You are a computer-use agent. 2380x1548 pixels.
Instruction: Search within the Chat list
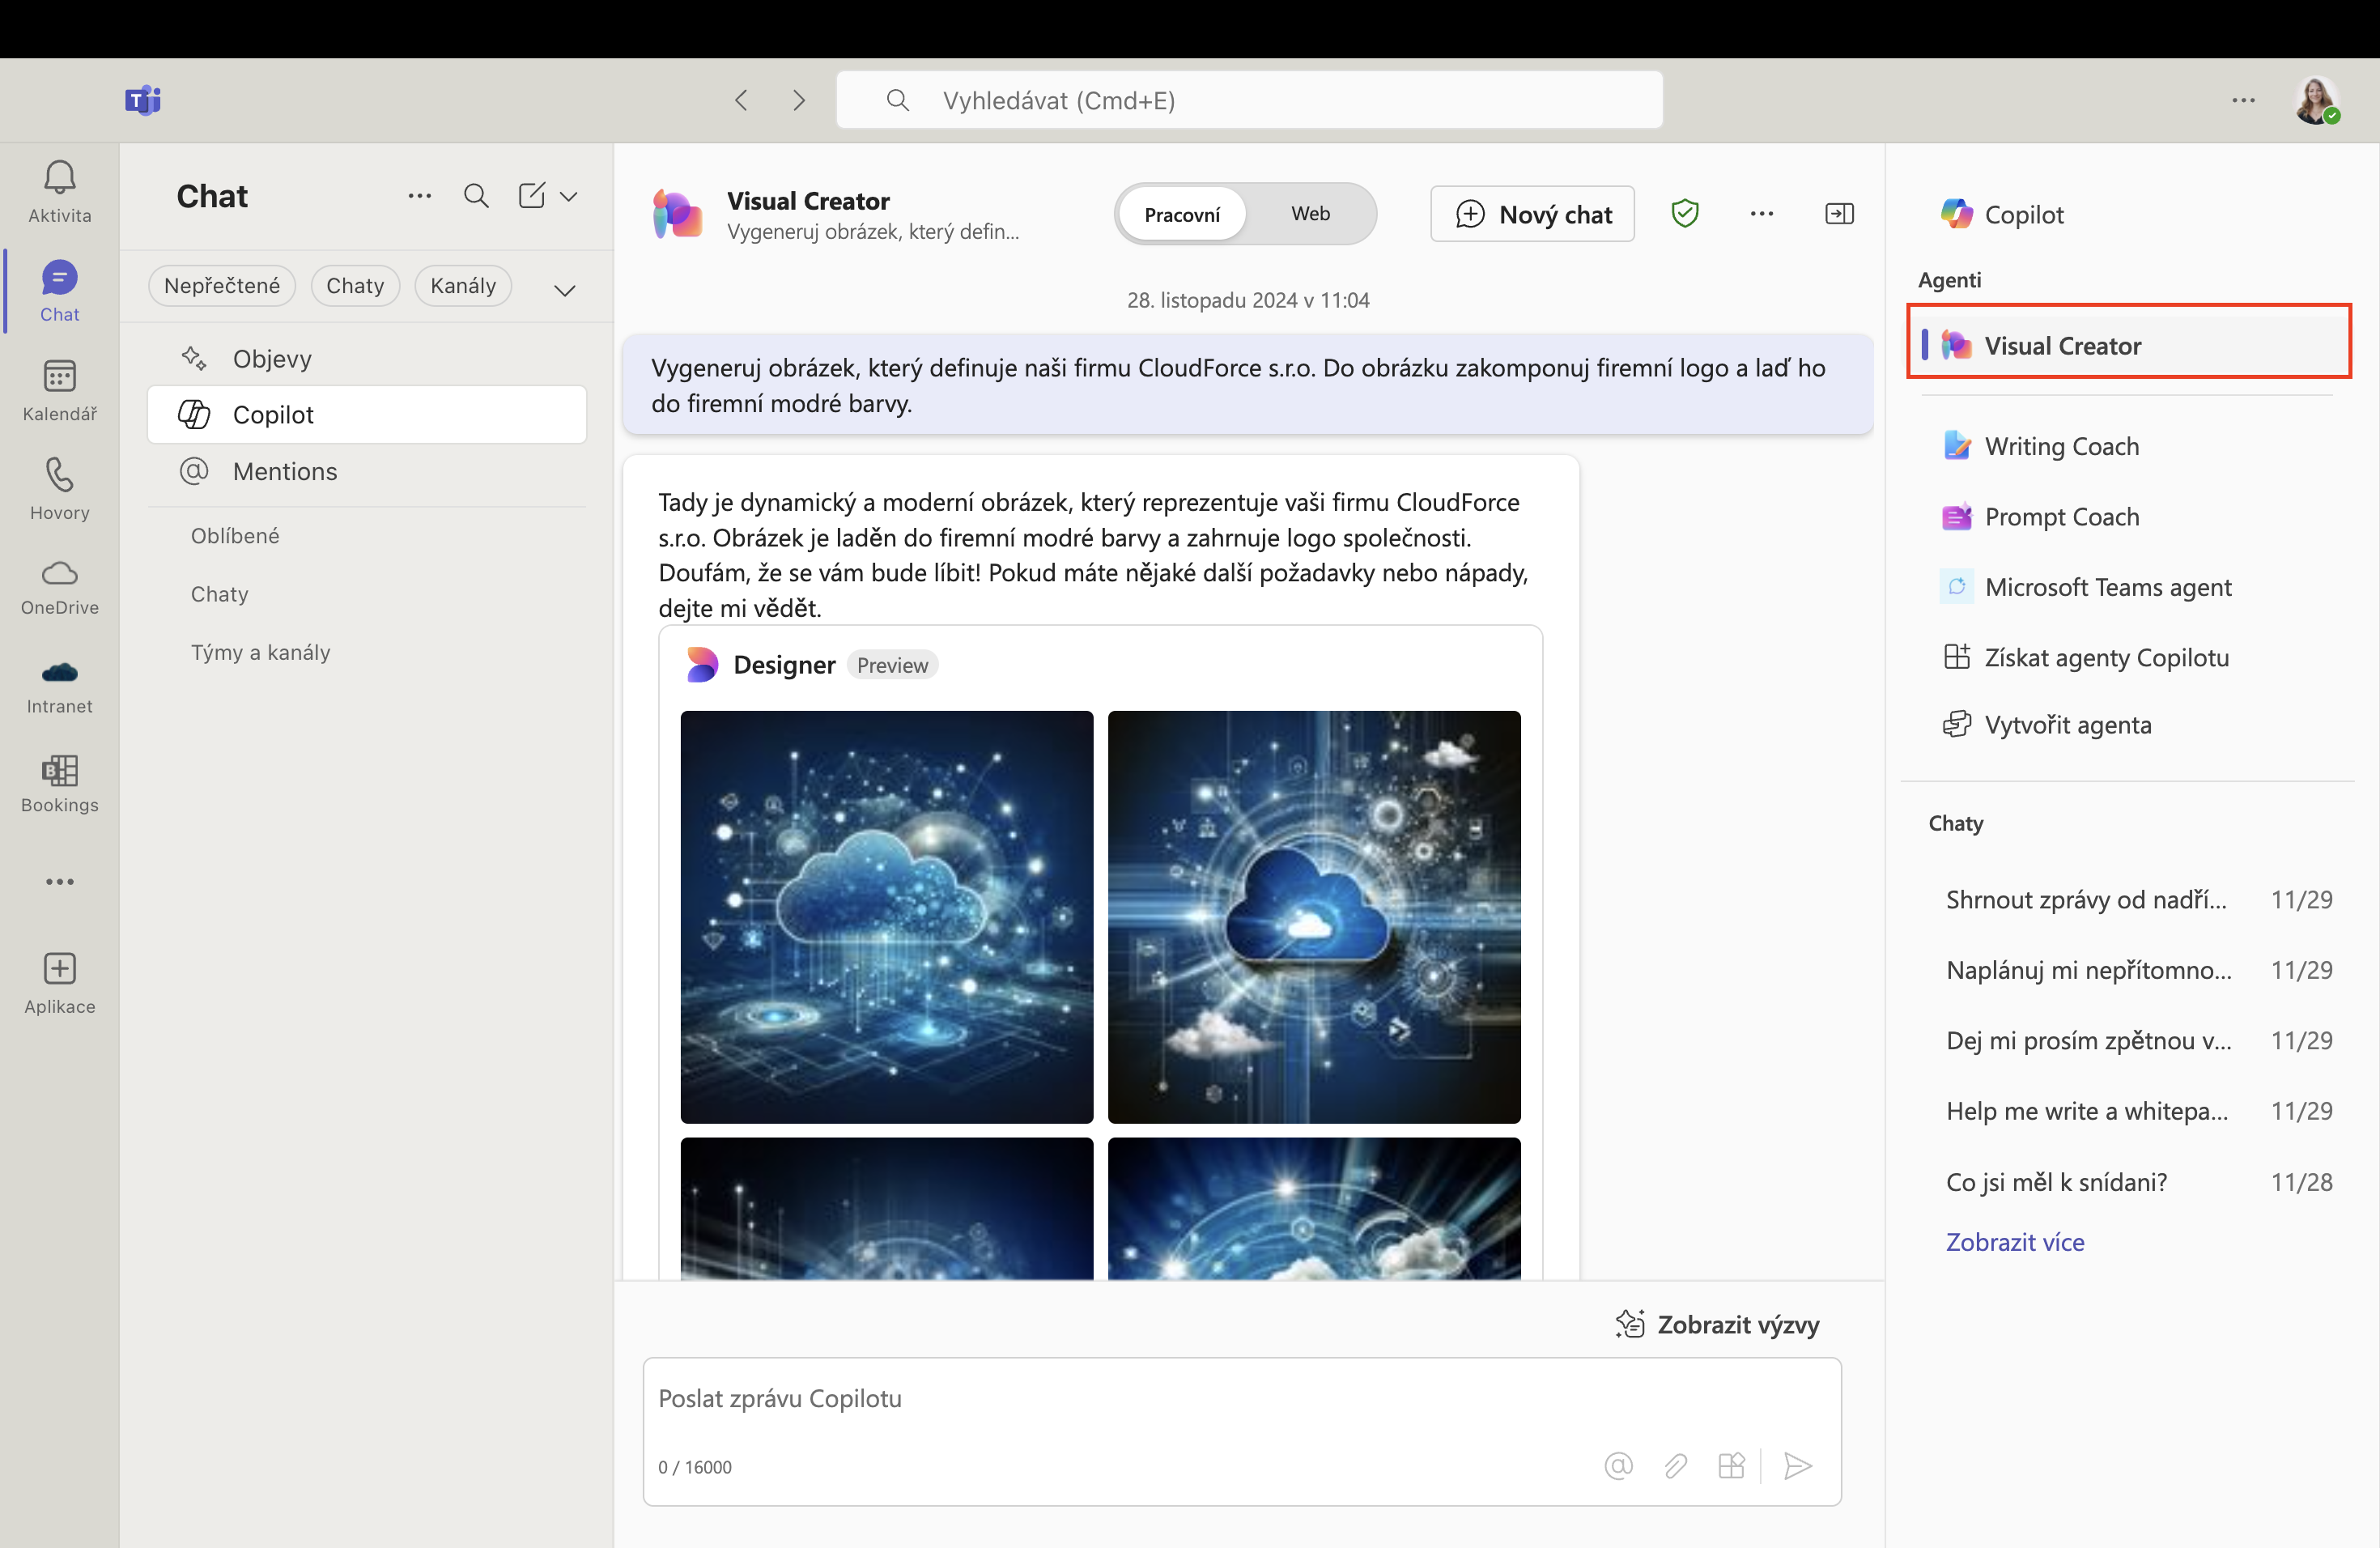tap(476, 195)
